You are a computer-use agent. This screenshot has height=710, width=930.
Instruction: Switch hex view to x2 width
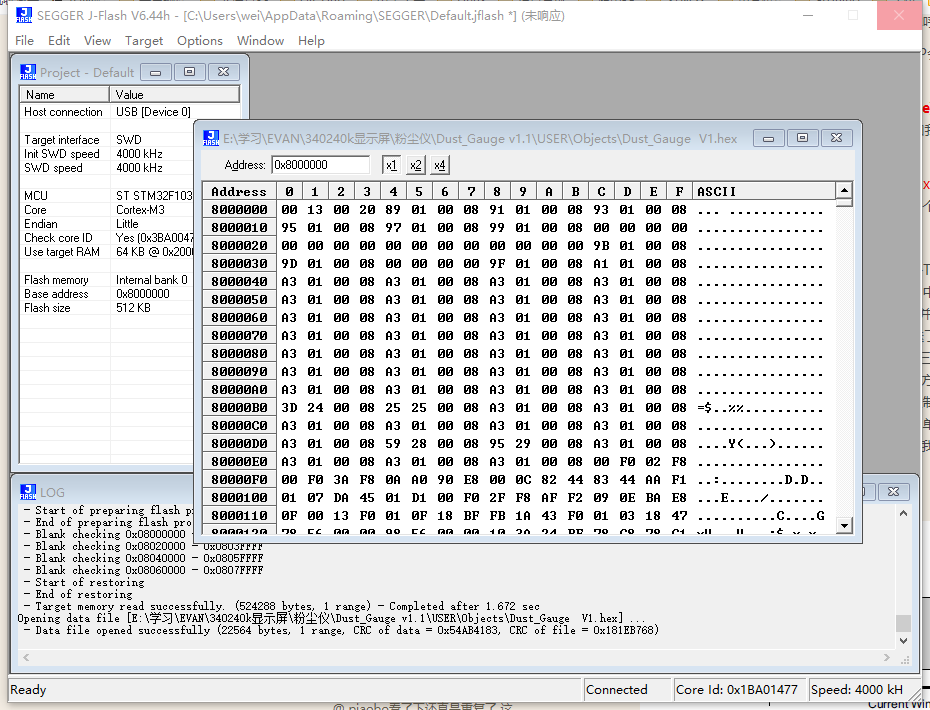pos(416,165)
